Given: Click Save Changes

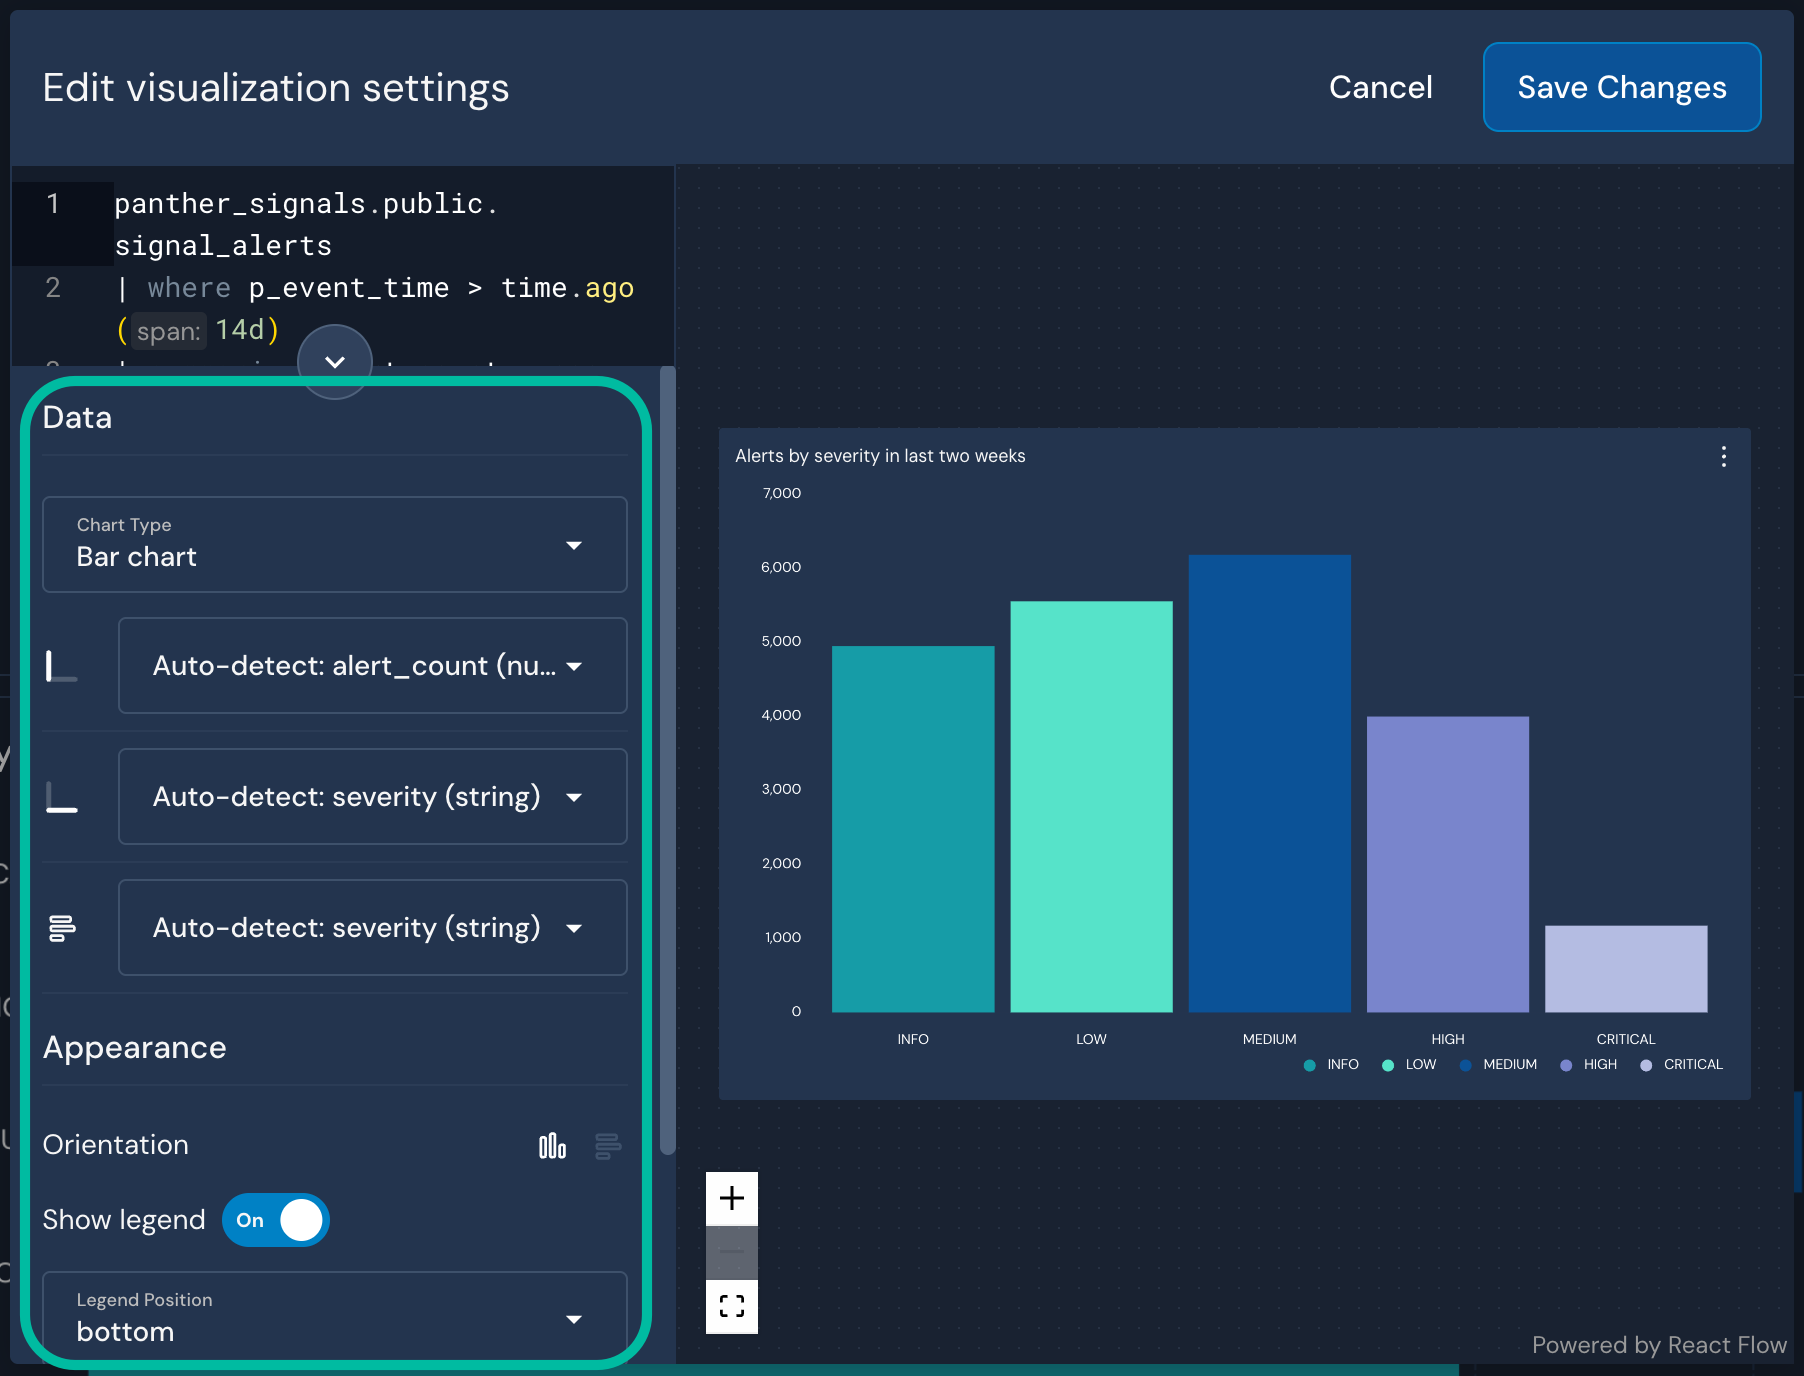Looking at the screenshot, I should [1620, 87].
